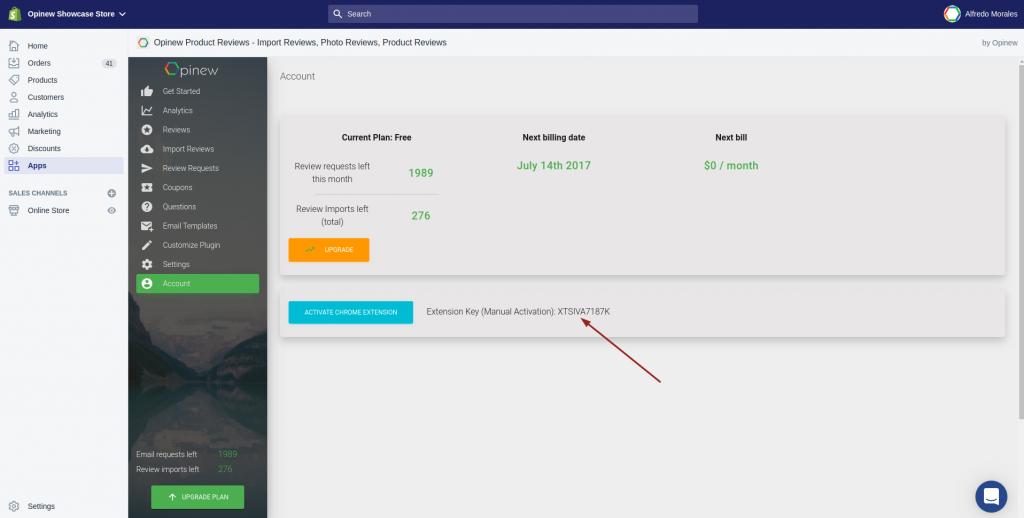1024x518 pixels.
Task: Click the Orders inbox icon
Action: (14, 63)
